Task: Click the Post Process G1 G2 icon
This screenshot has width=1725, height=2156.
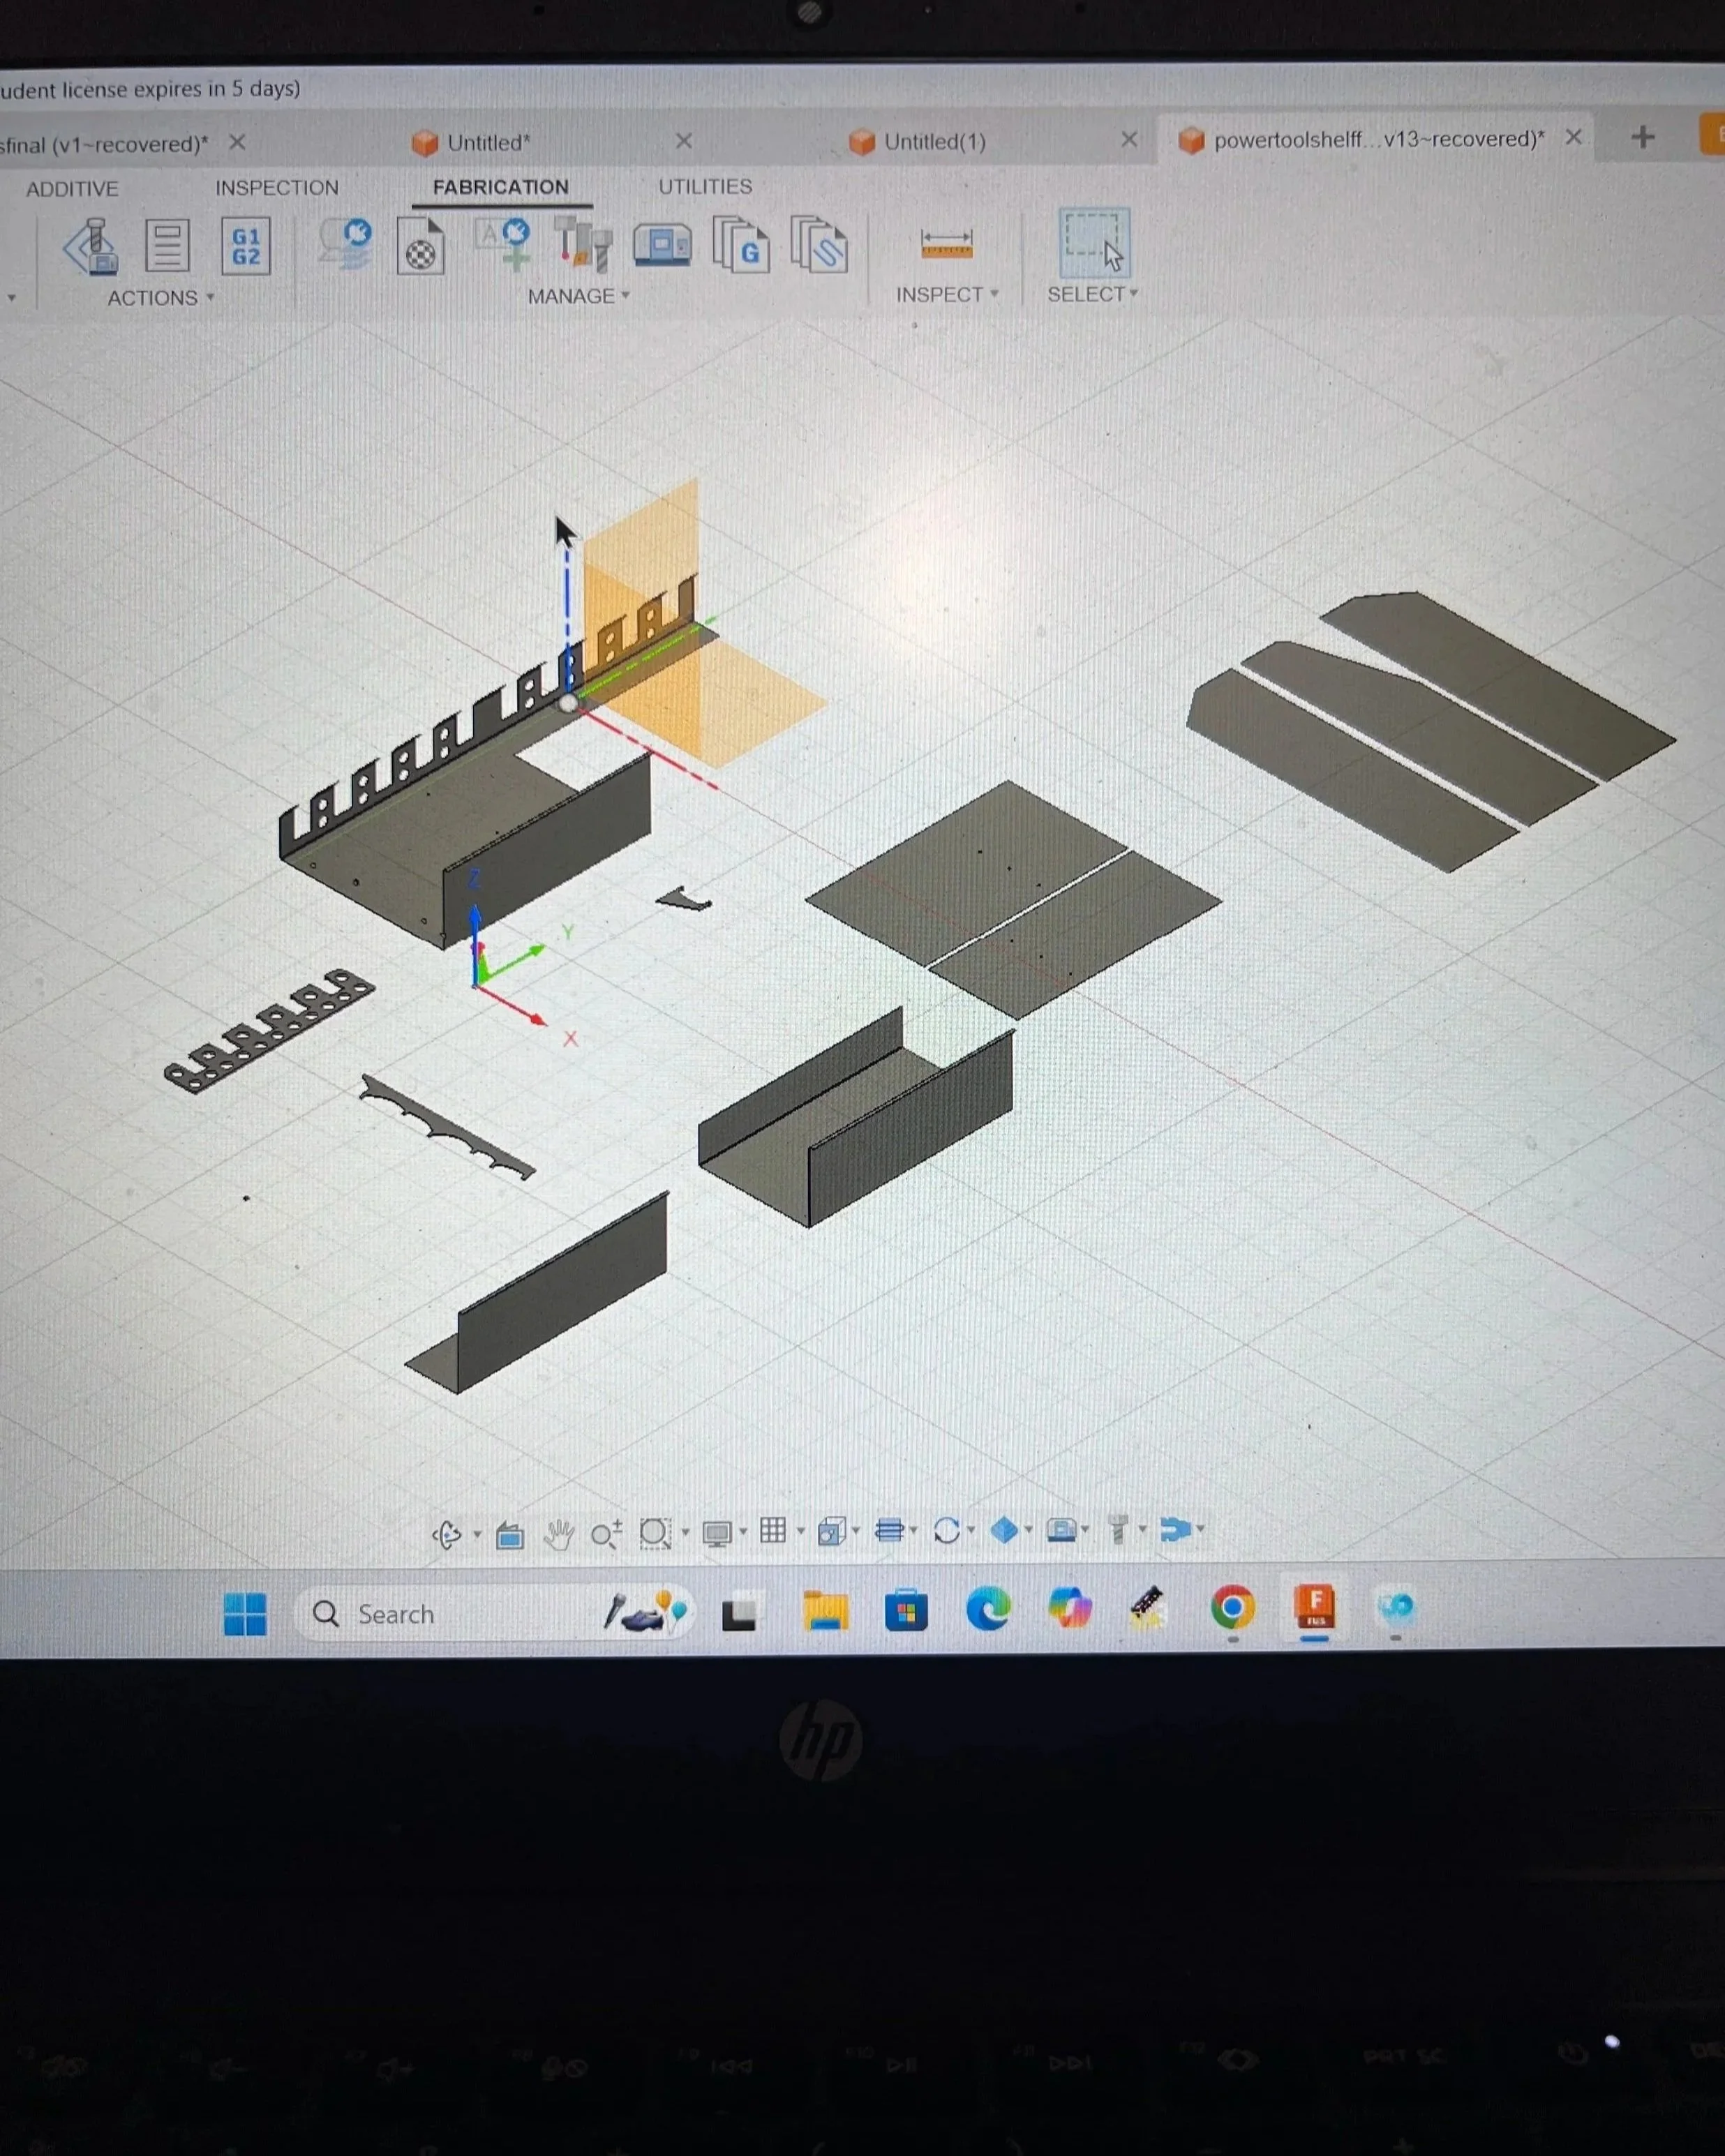Action: [x=245, y=246]
